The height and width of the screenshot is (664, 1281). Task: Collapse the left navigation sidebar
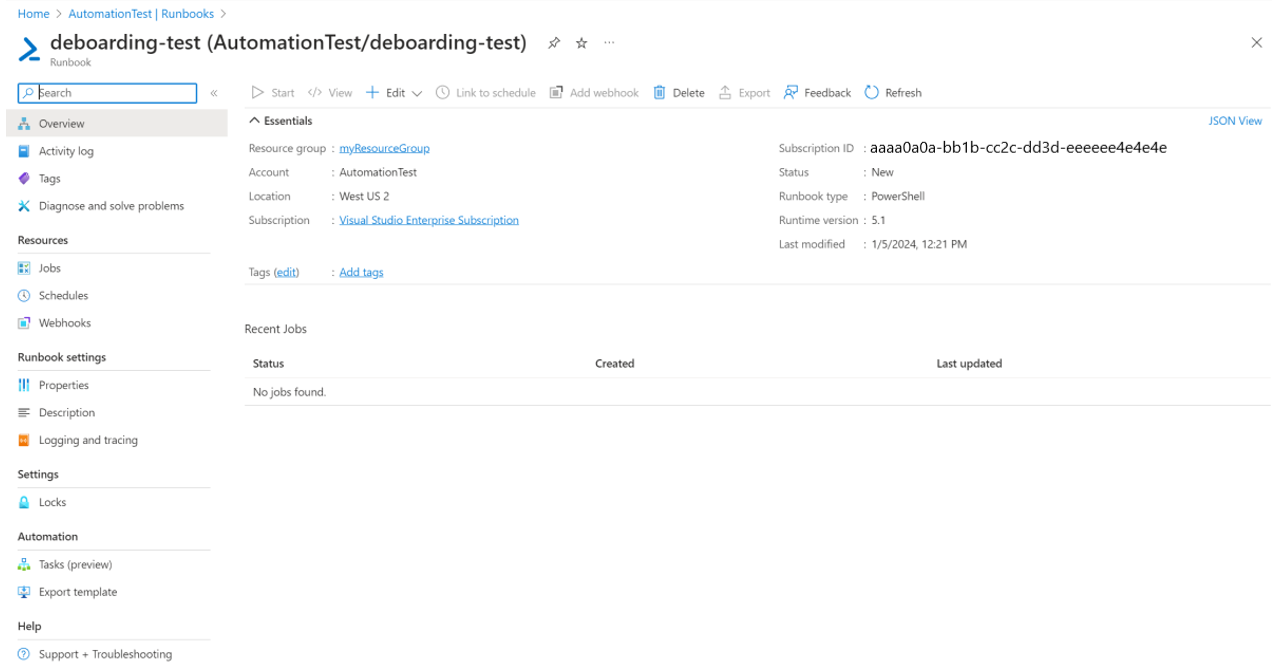click(x=214, y=92)
